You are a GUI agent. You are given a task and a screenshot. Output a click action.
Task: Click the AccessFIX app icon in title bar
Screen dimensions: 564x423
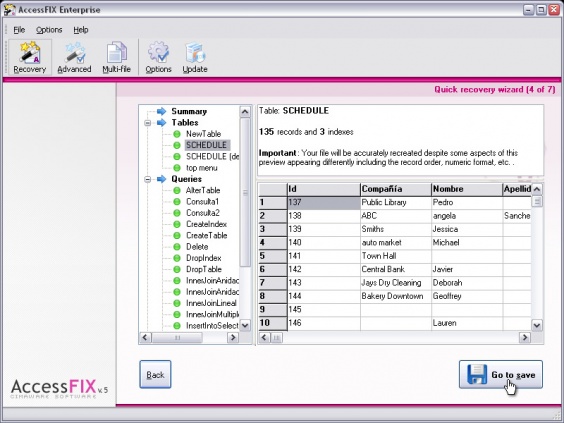point(10,10)
